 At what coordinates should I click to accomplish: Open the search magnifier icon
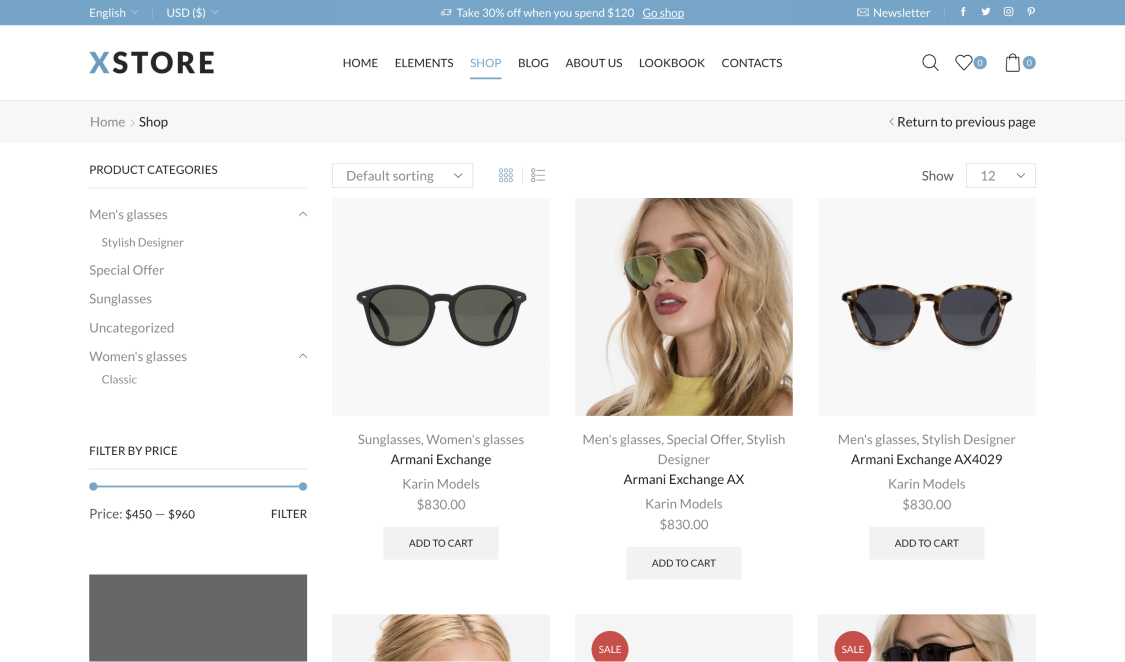(x=930, y=63)
